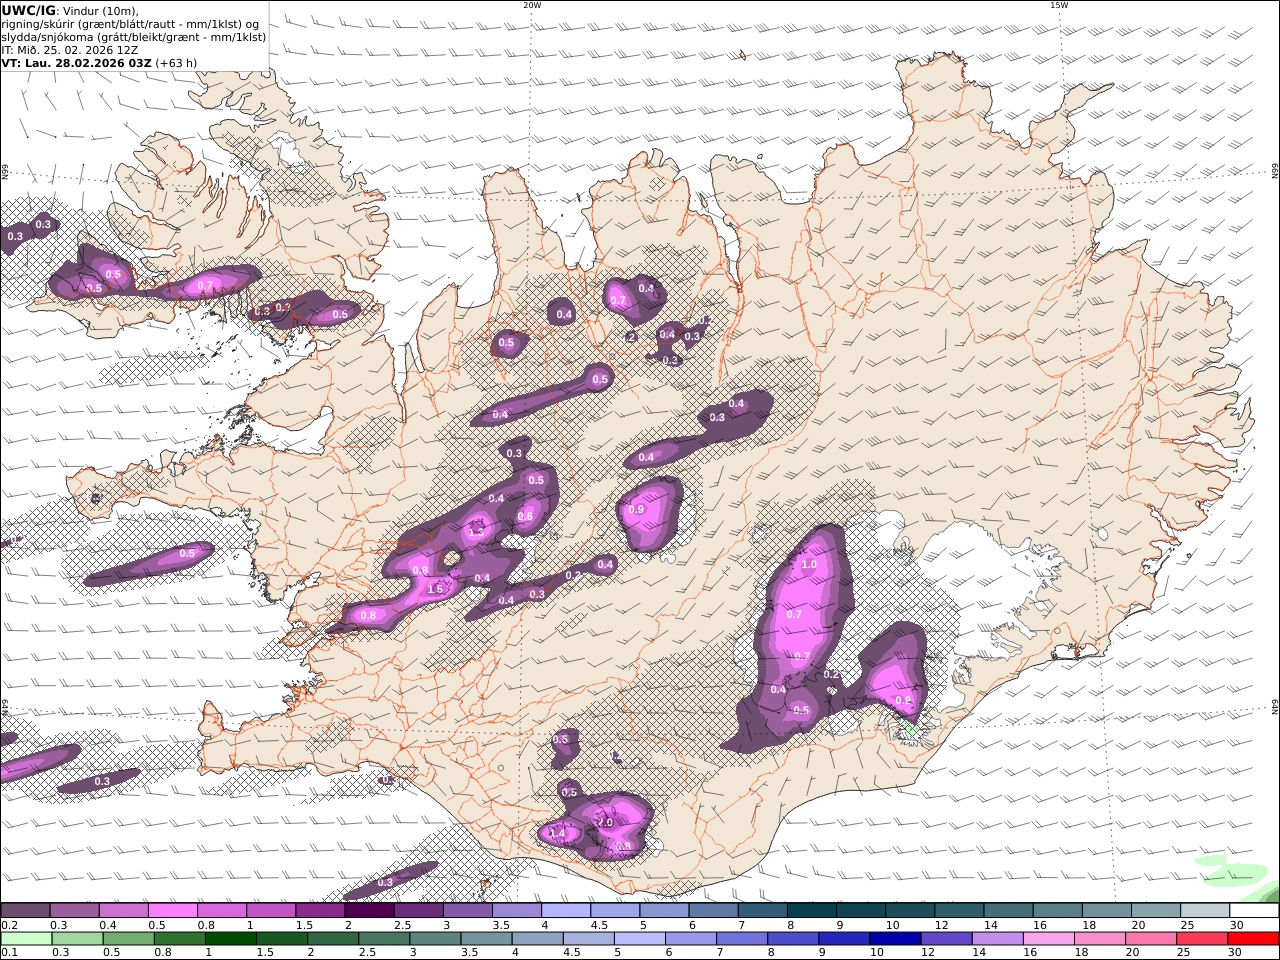
Task: Pick the light periwinkle 4 snow legend swatch
Action: [x=566, y=911]
